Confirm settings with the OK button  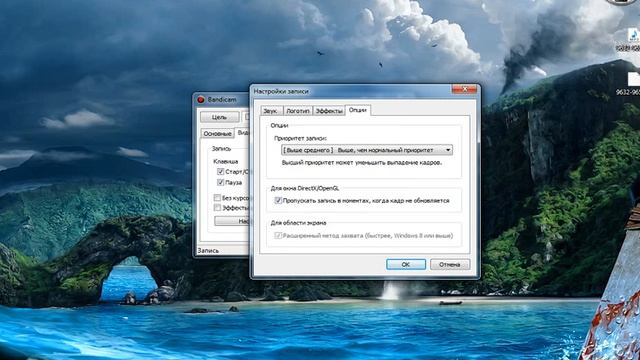point(406,264)
